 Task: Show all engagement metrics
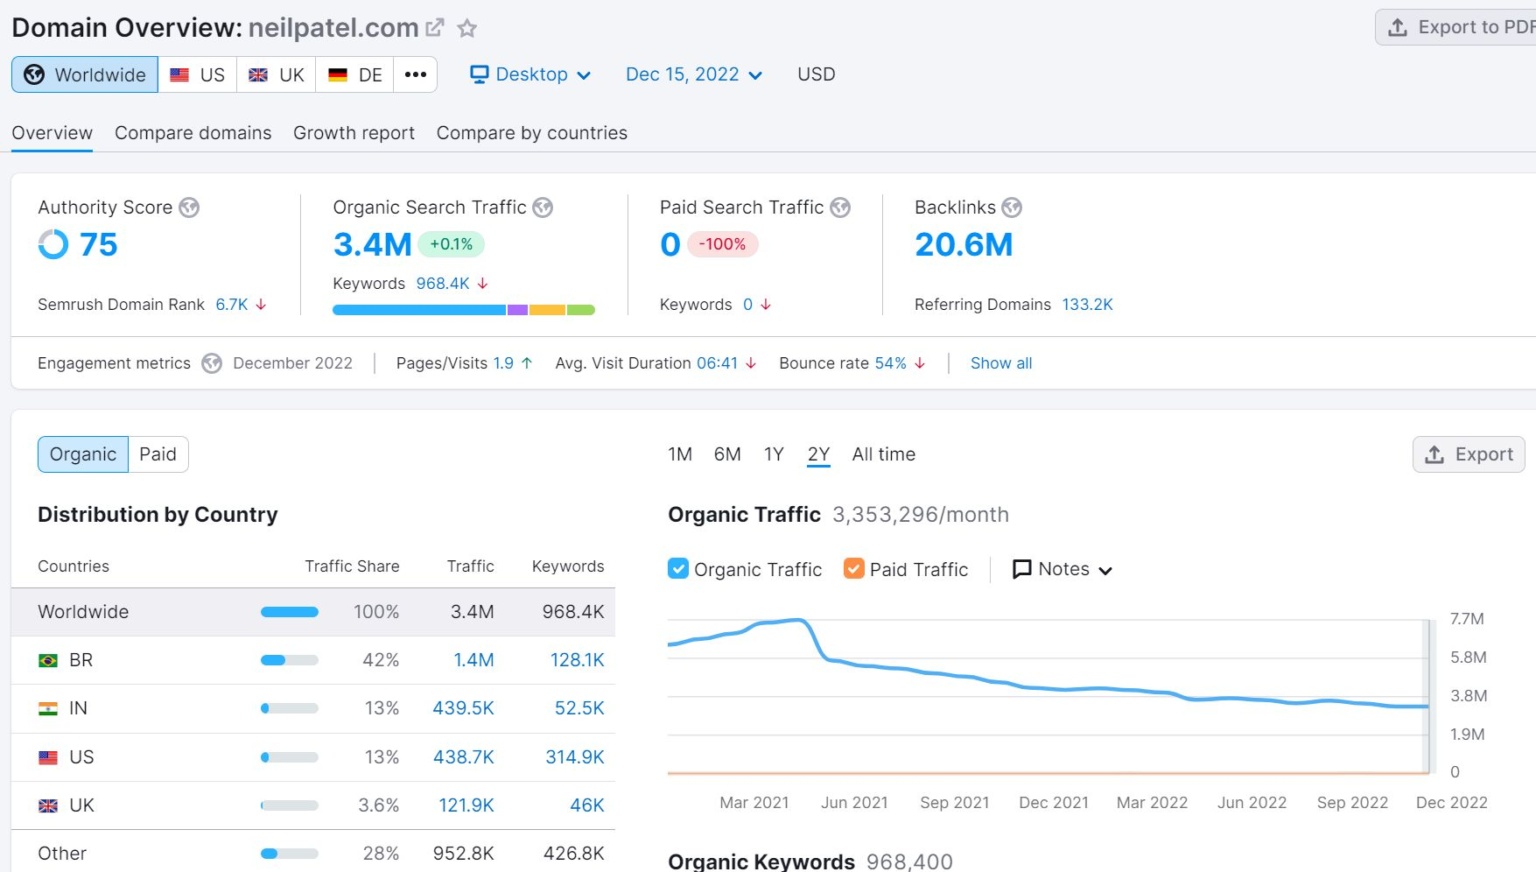[1000, 363]
